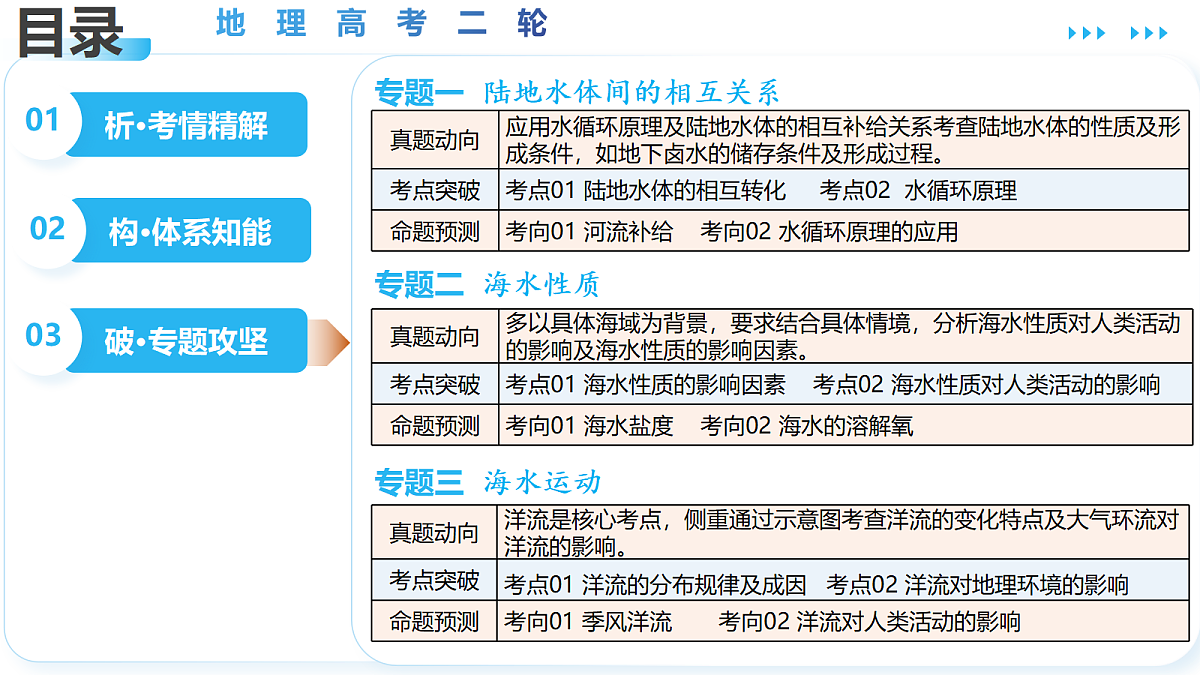Click the 地理高考二轮 title text

(382, 23)
